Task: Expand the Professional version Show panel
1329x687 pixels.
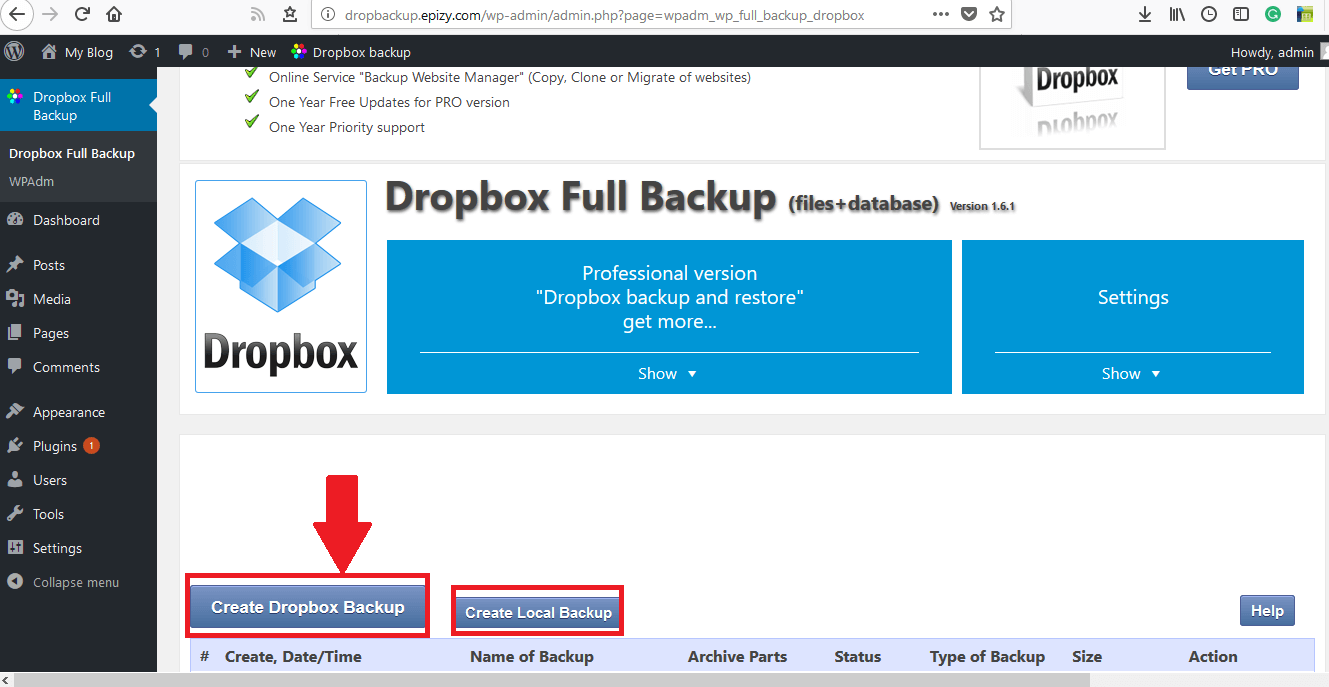Action: pos(668,373)
